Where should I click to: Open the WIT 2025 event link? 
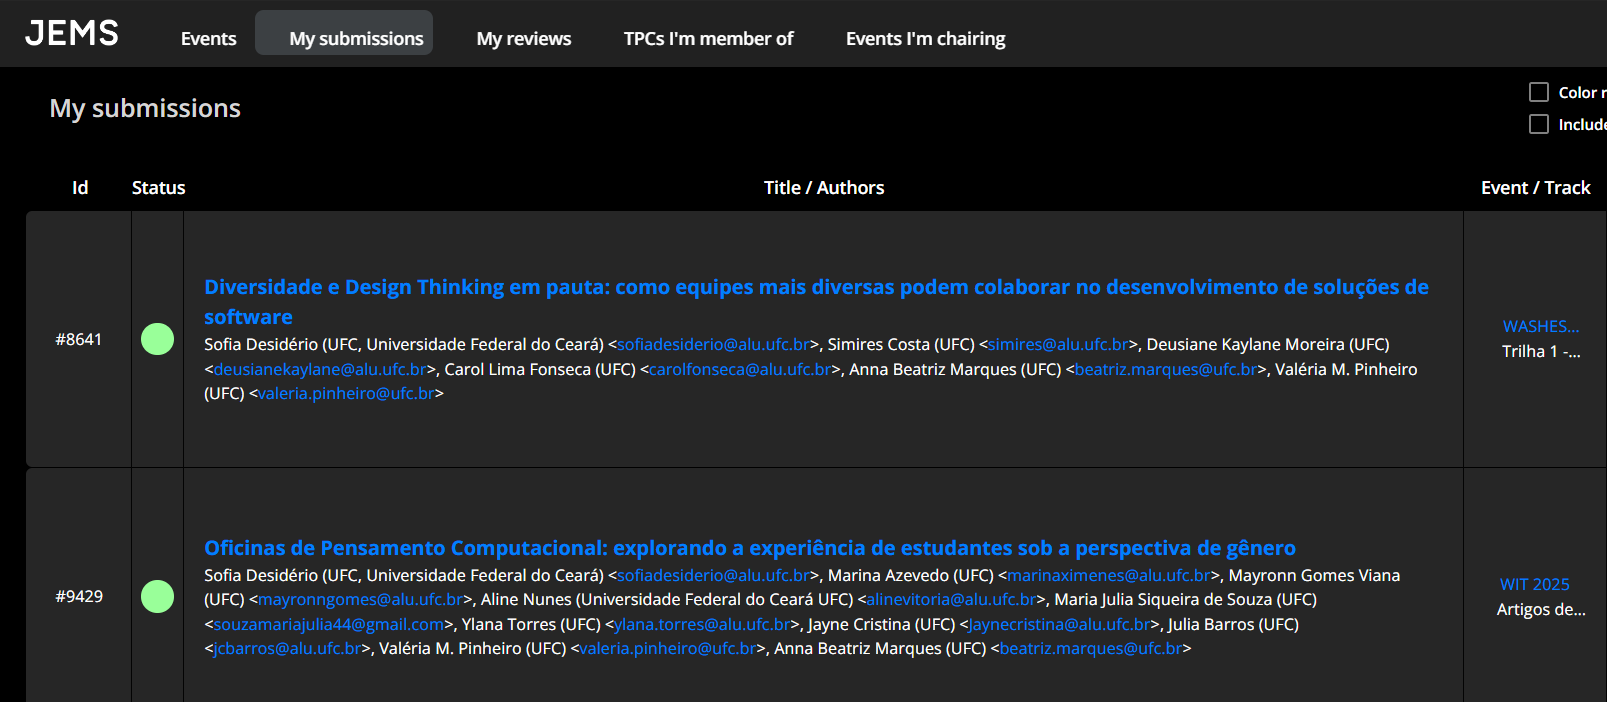point(1534,585)
